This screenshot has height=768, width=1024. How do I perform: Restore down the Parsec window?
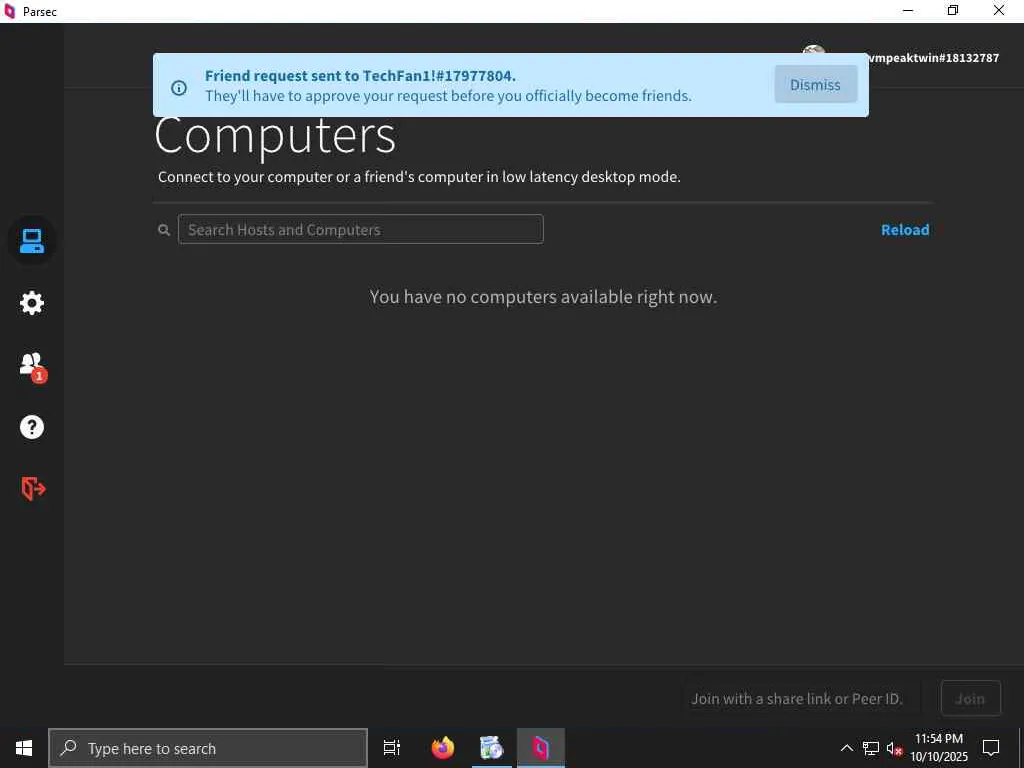pos(953,10)
